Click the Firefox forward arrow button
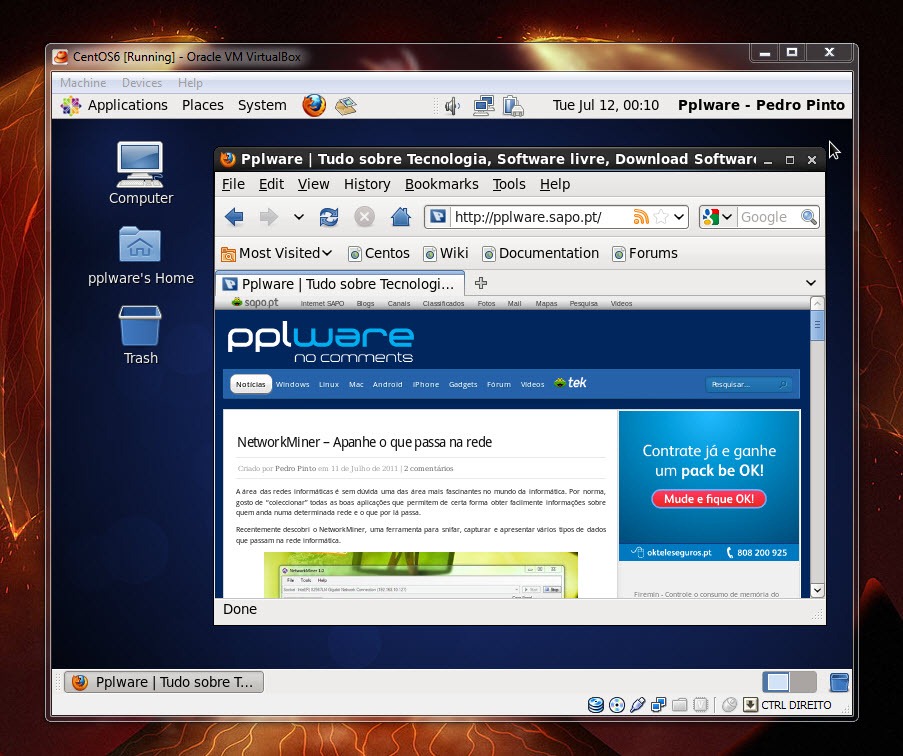 click(x=268, y=217)
